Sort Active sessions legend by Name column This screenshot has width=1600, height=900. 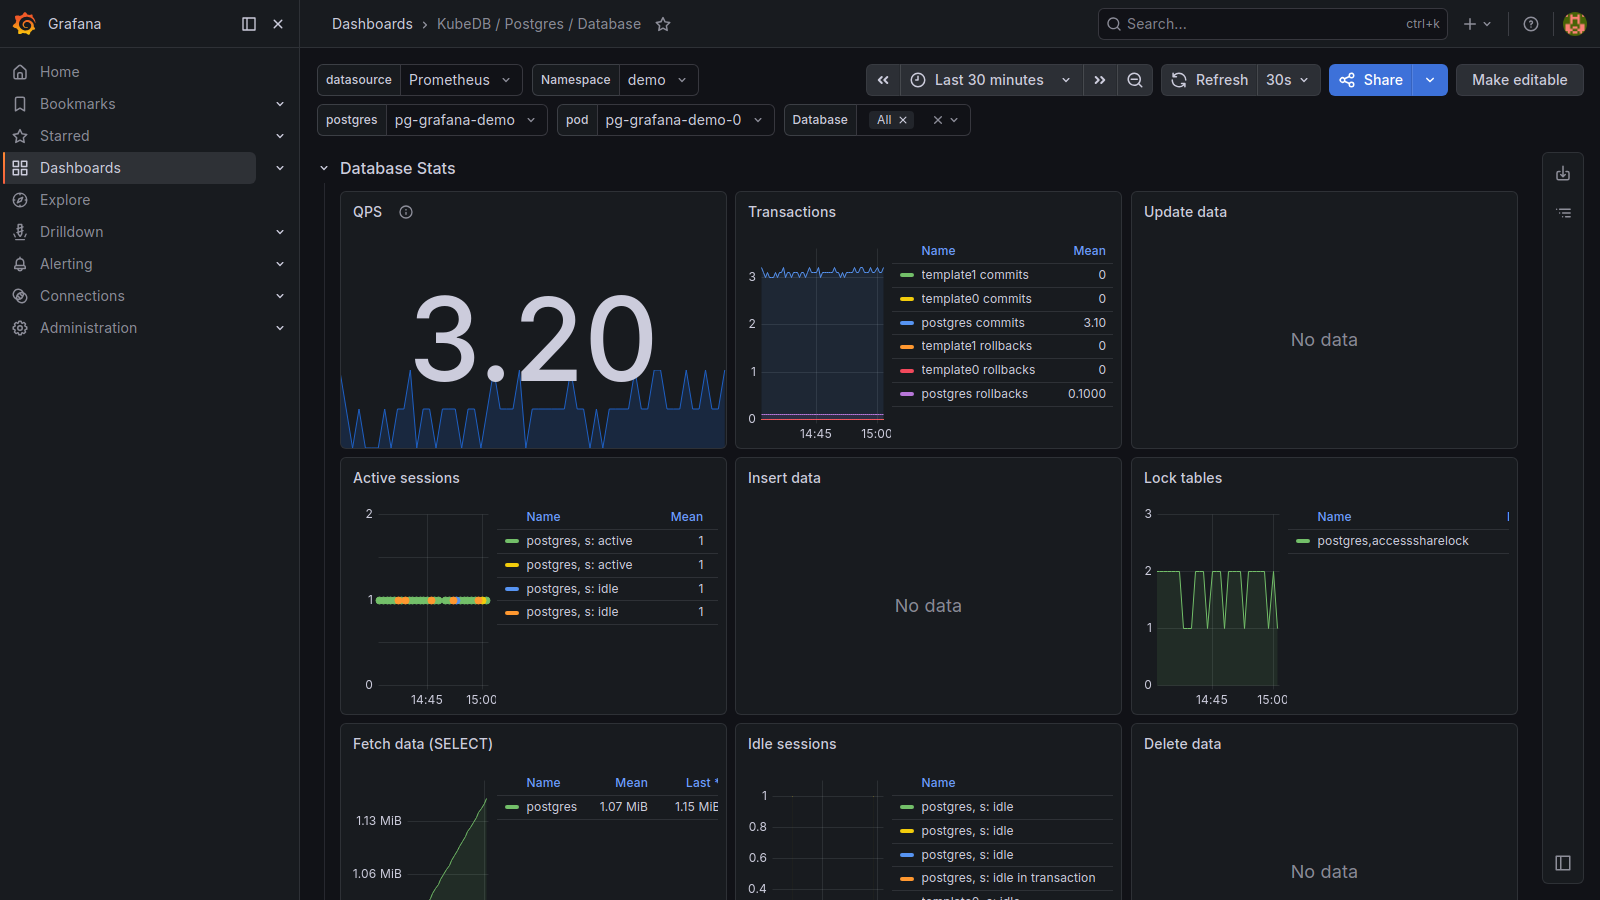click(543, 517)
